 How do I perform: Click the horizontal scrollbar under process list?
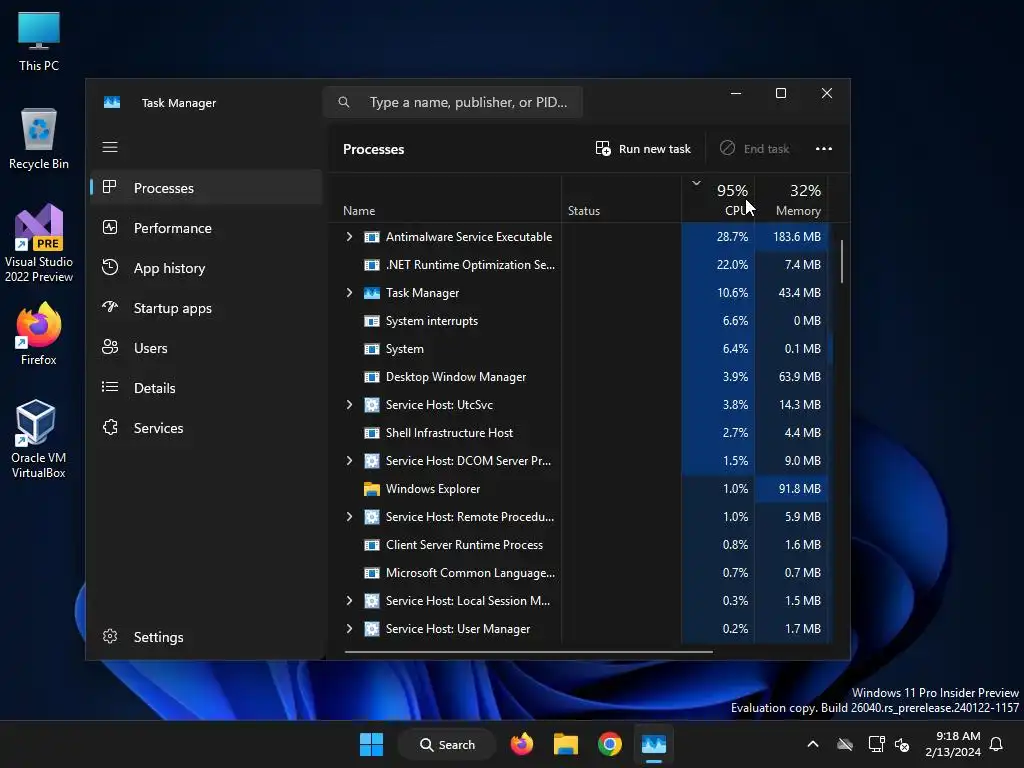pos(528,651)
